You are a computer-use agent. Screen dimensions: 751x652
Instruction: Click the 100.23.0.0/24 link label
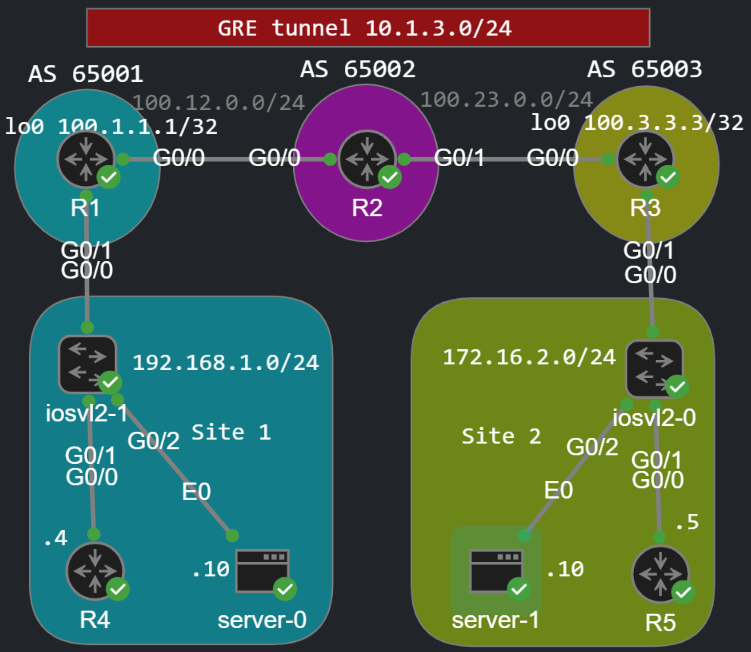(507, 100)
